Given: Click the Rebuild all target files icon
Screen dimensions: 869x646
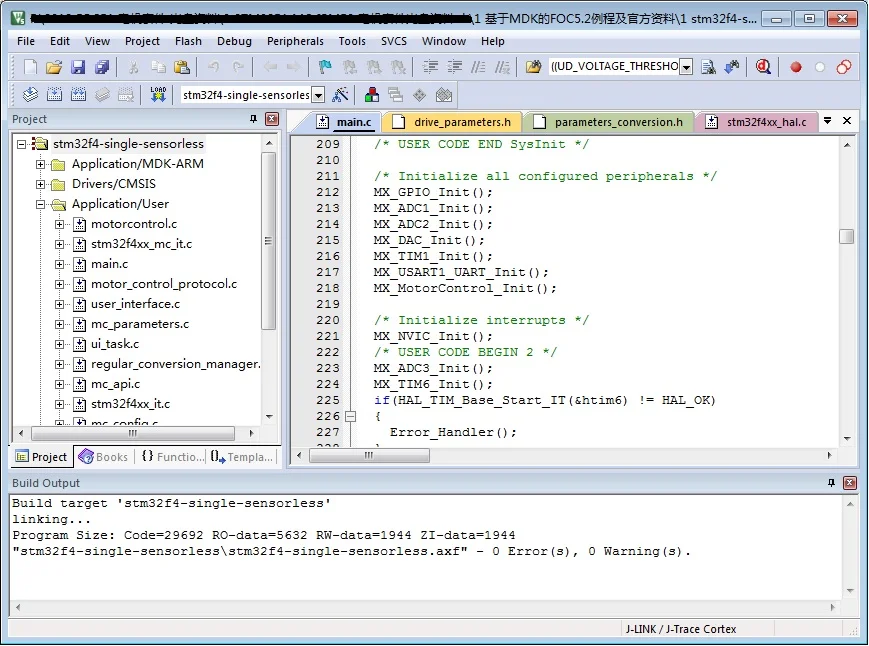Looking at the screenshot, I should click(x=78, y=95).
